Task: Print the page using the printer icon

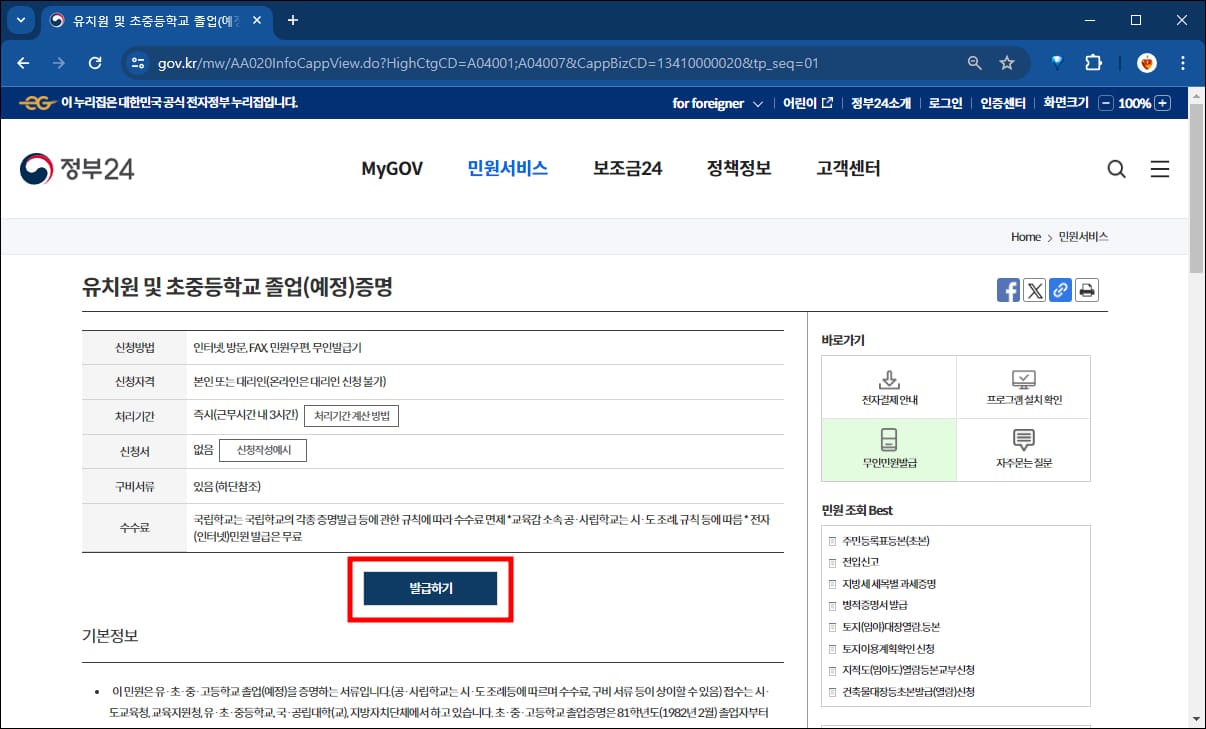Action: pyautogui.click(x=1087, y=290)
